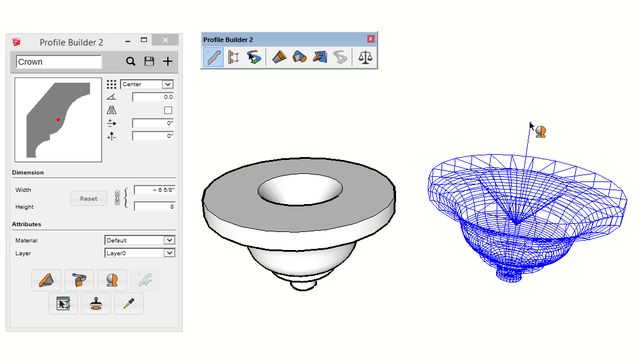The width and height of the screenshot is (640, 360).
Task: Open the Material dropdown showing Default
Action: pyautogui.click(x=140, y=240)
